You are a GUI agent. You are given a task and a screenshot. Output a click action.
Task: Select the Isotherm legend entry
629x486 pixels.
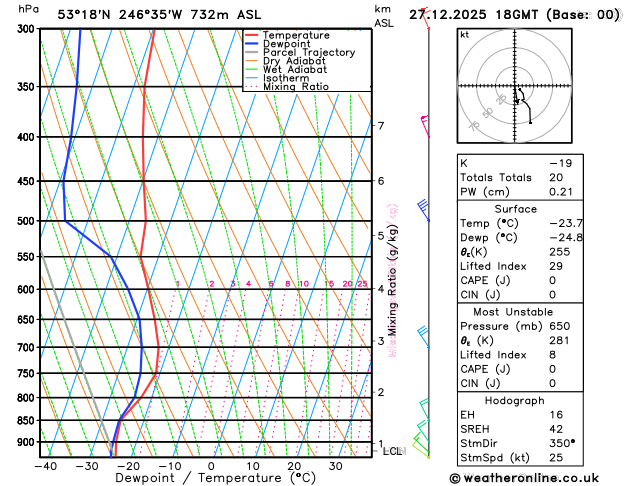[x=277, y=78]
